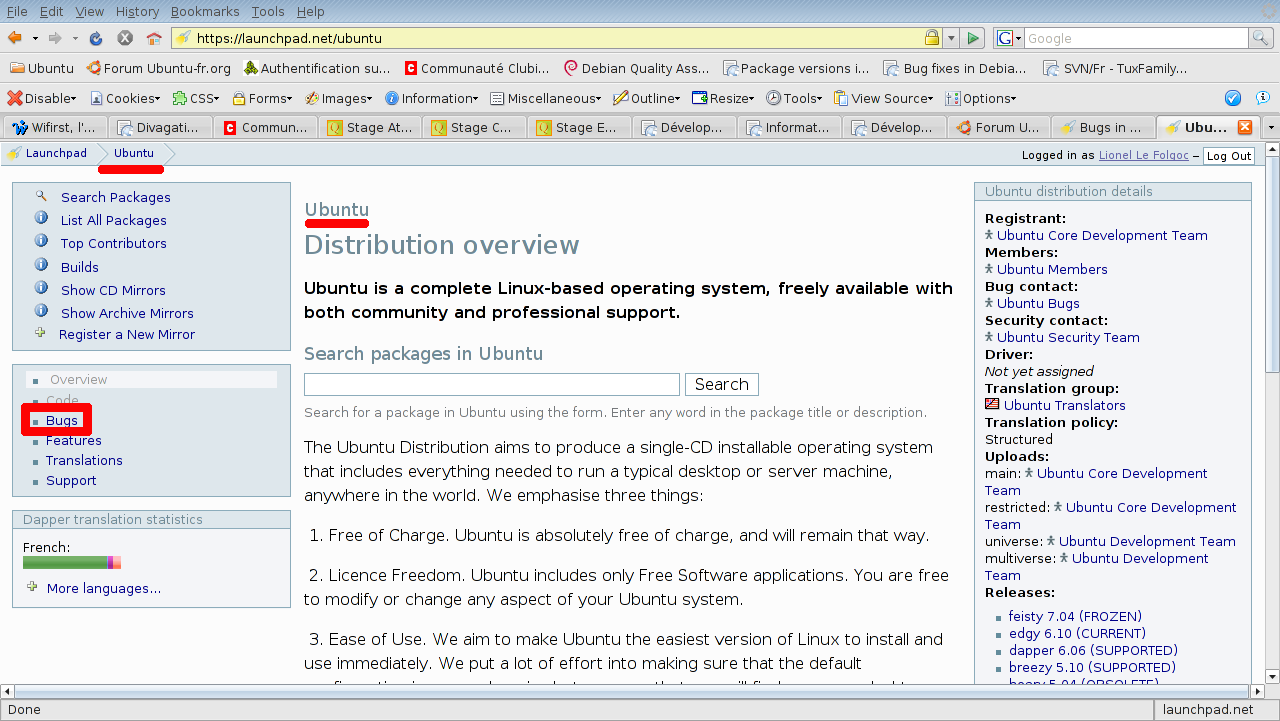Screen dimensions: 1280x721
Task: Switch to the Forum U... tab
Action: tap(997, 128)
